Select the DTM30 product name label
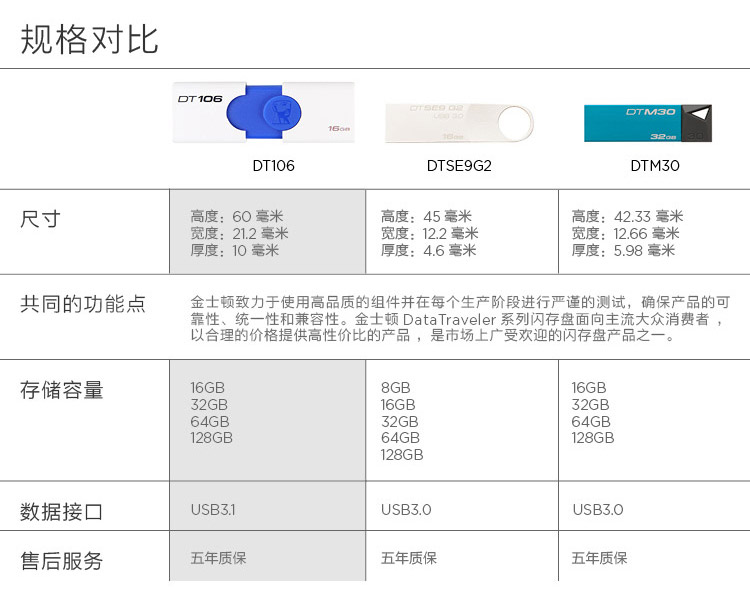The image size is (750, 613). tap(655, 166)
